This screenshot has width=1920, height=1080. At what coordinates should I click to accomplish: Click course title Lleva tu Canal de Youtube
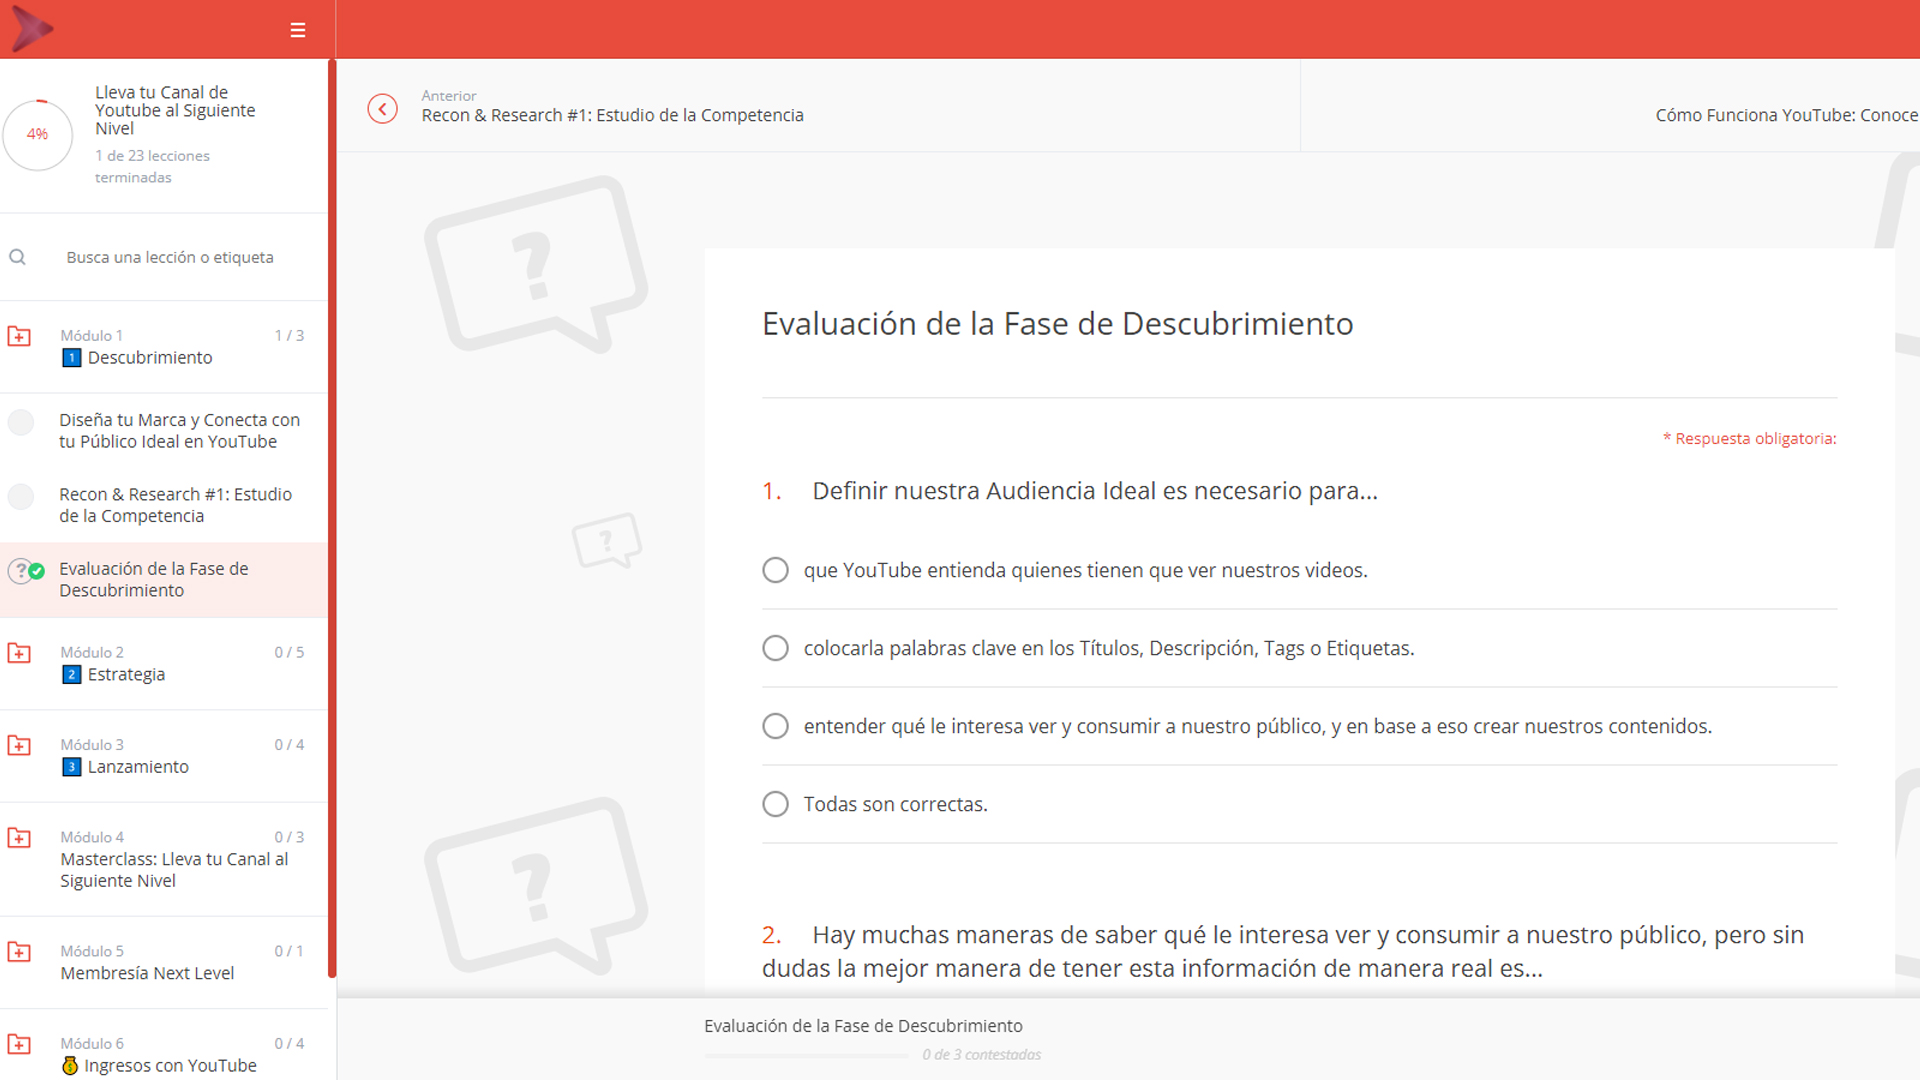coord(175,110)
